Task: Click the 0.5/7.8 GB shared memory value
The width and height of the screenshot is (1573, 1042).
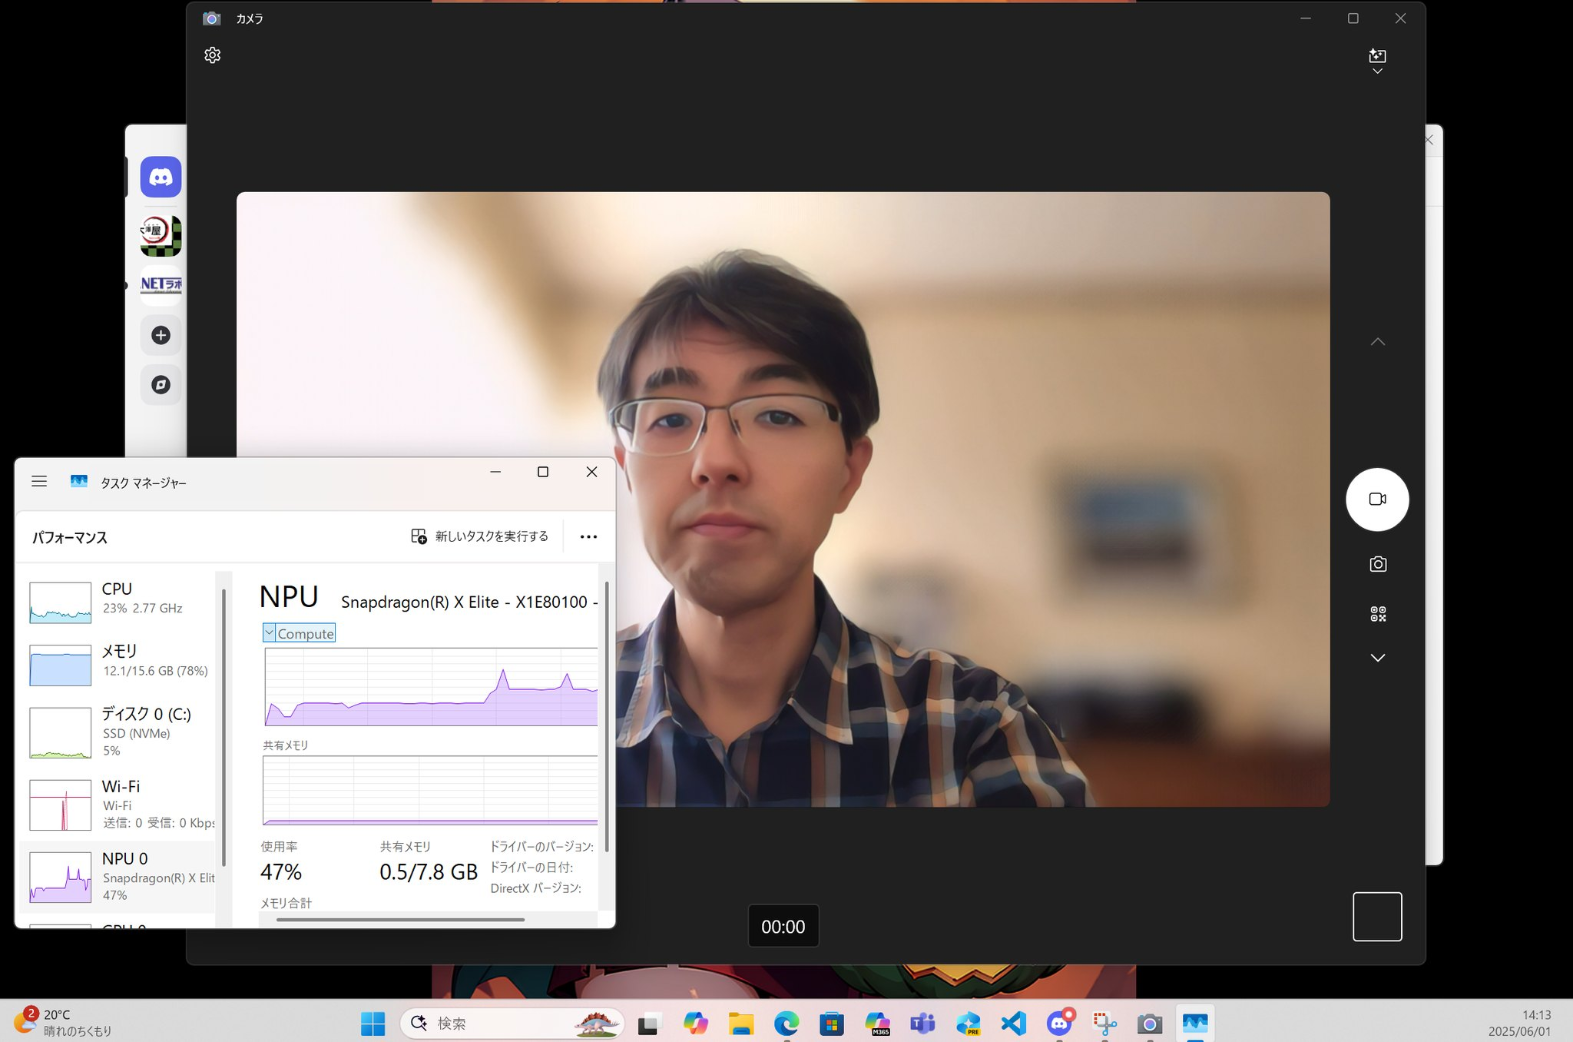Action: (x=428, y=872)
